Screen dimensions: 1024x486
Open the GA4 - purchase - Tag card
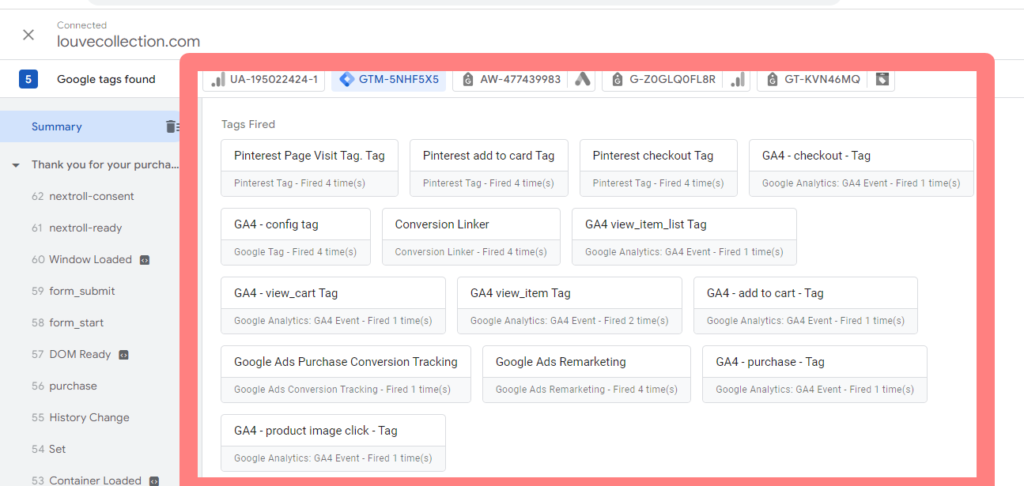(814, 374)
